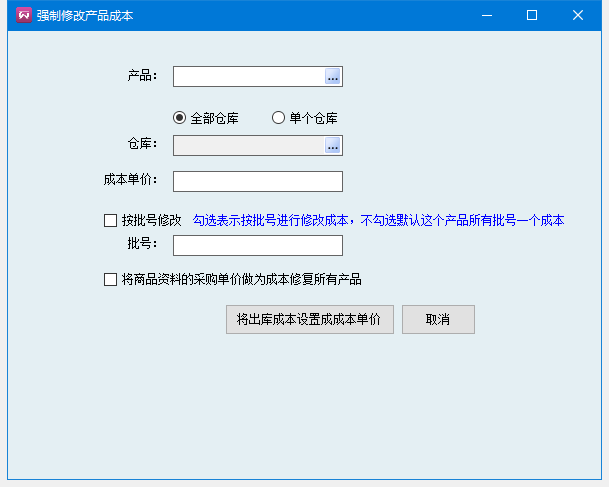The width and height of the screenshot is (609, 487).
Task: Check 将商品资料的采购单价做为成本修复所有产品 option
Action: (111, 280)
